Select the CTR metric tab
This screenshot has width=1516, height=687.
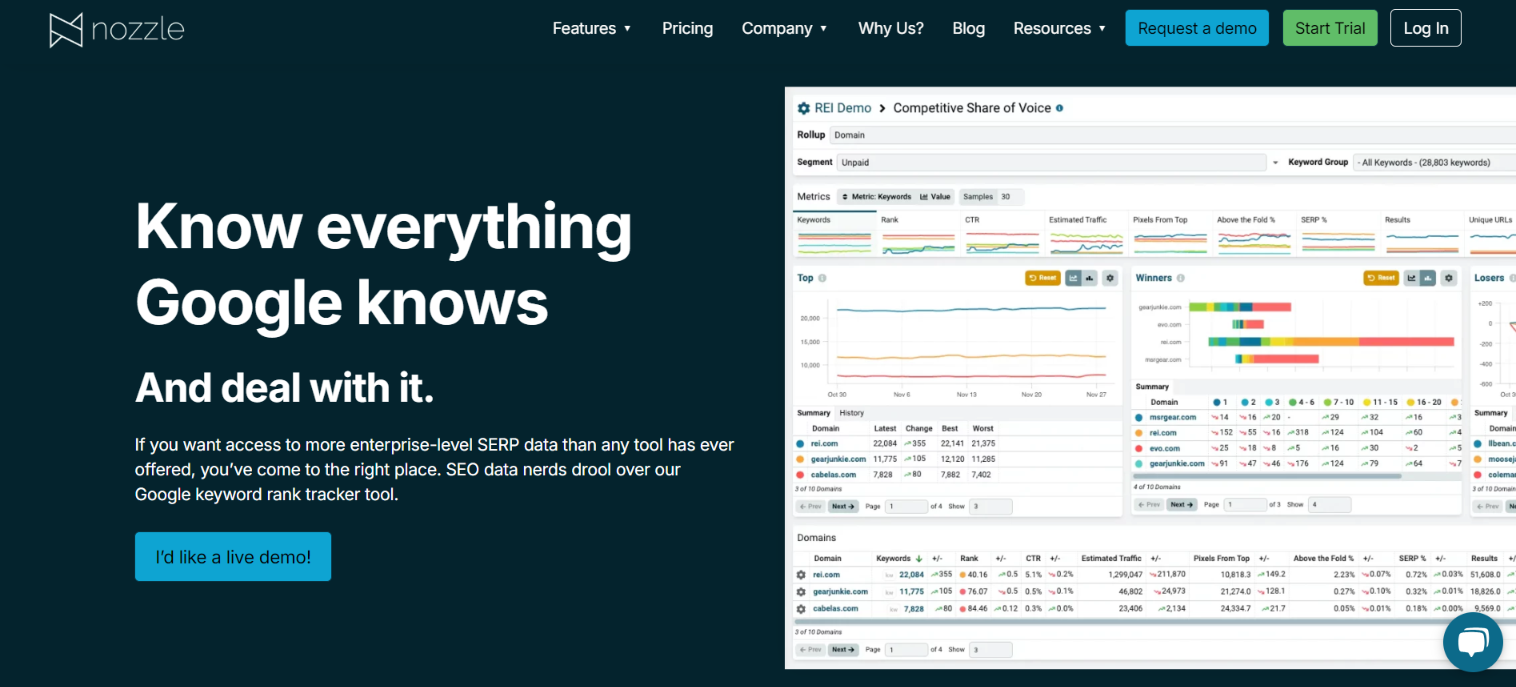tap(1002, 232)
